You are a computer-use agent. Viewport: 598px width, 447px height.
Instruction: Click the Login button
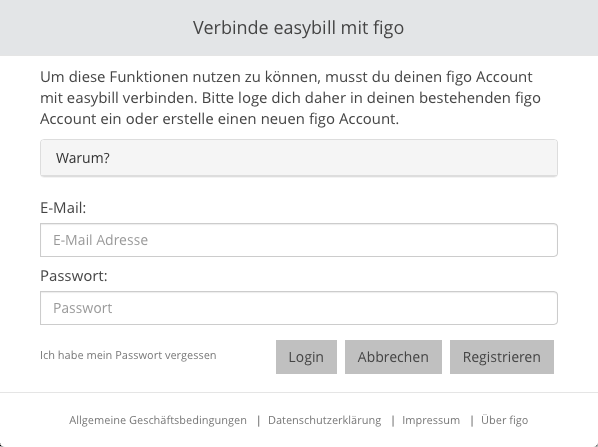tap(306, 357)
